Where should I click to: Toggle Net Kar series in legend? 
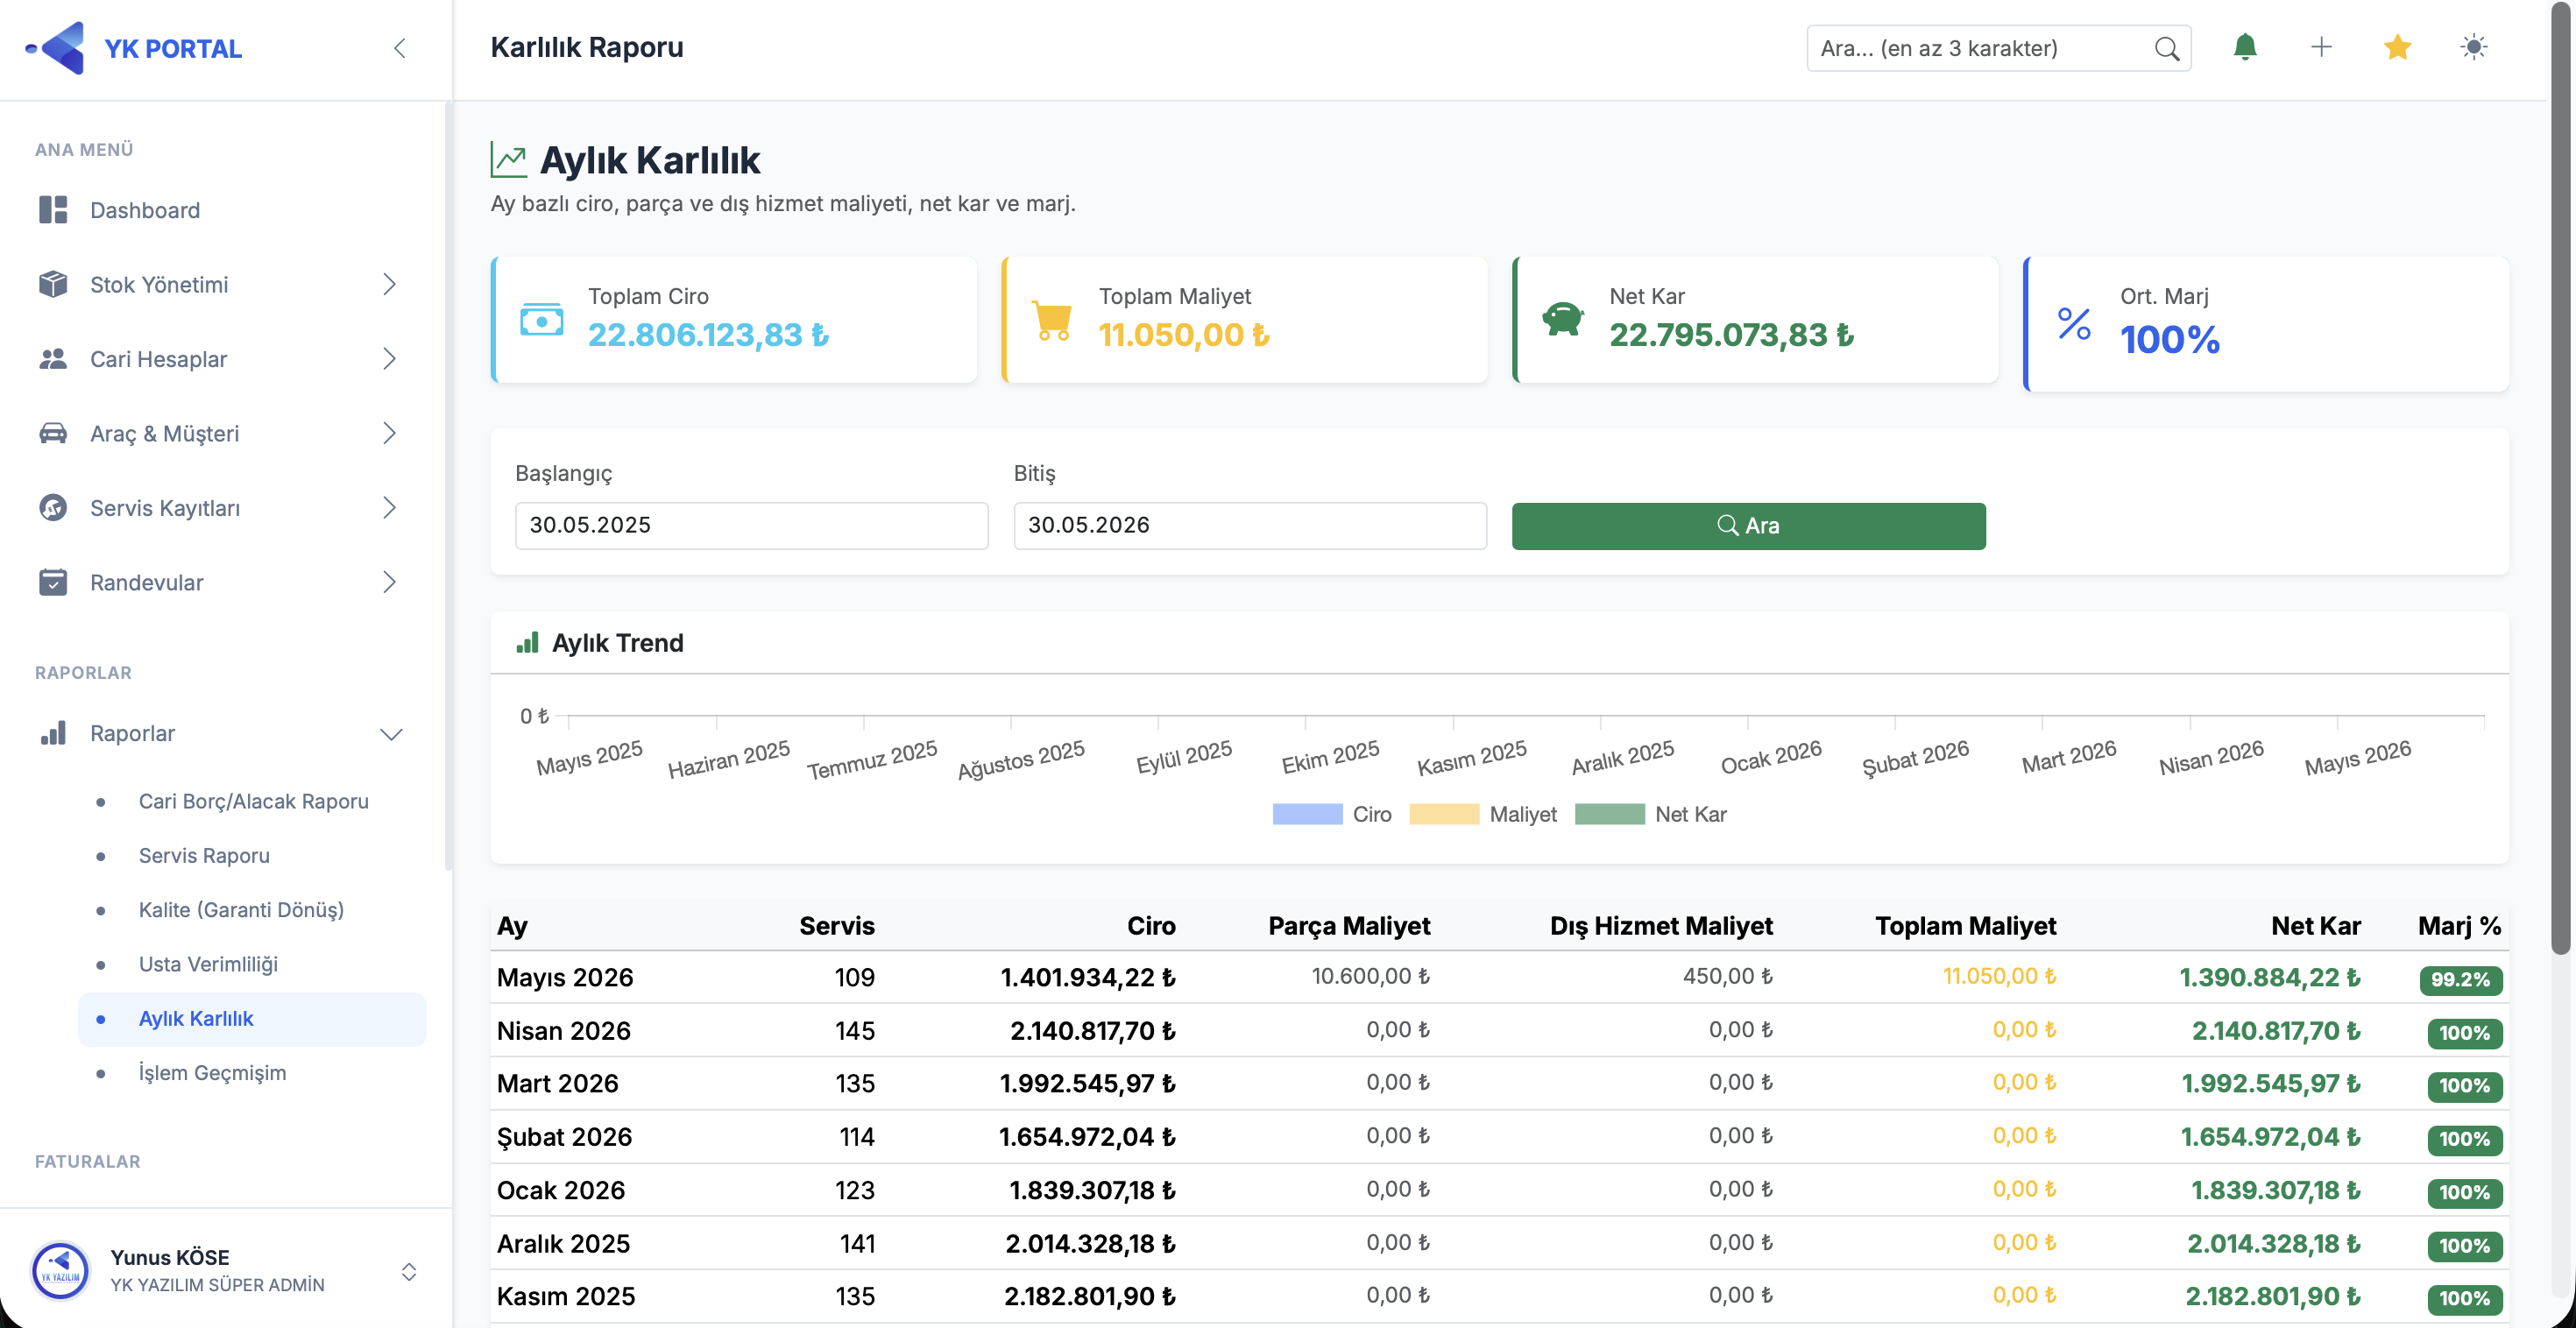(x=1651, y=814)
